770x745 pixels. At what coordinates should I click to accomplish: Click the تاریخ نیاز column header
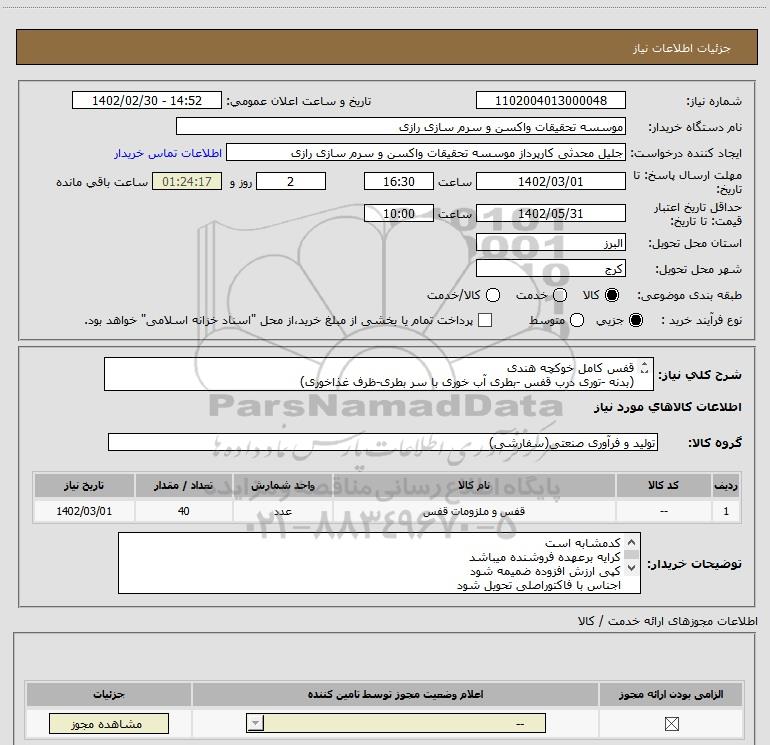pos(84,485)
